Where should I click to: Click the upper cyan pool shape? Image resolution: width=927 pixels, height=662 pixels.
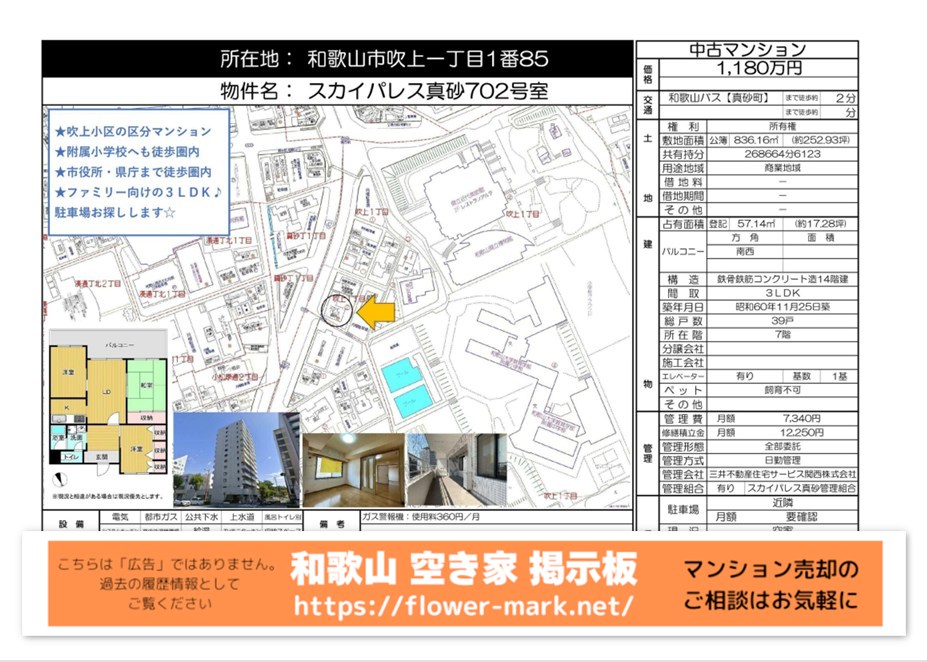[x=401, y=374]
